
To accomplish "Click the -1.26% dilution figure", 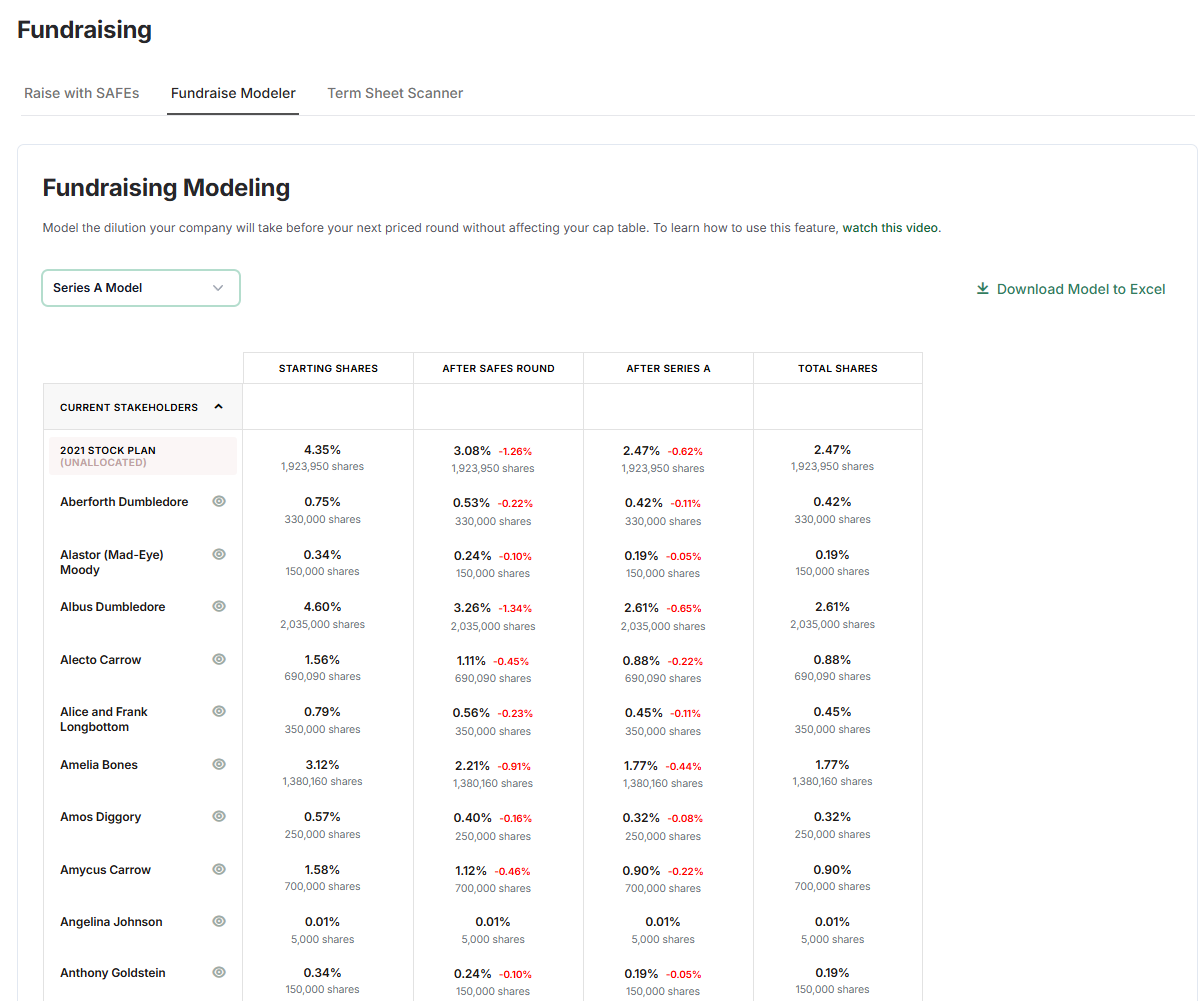I will (516, 452).
